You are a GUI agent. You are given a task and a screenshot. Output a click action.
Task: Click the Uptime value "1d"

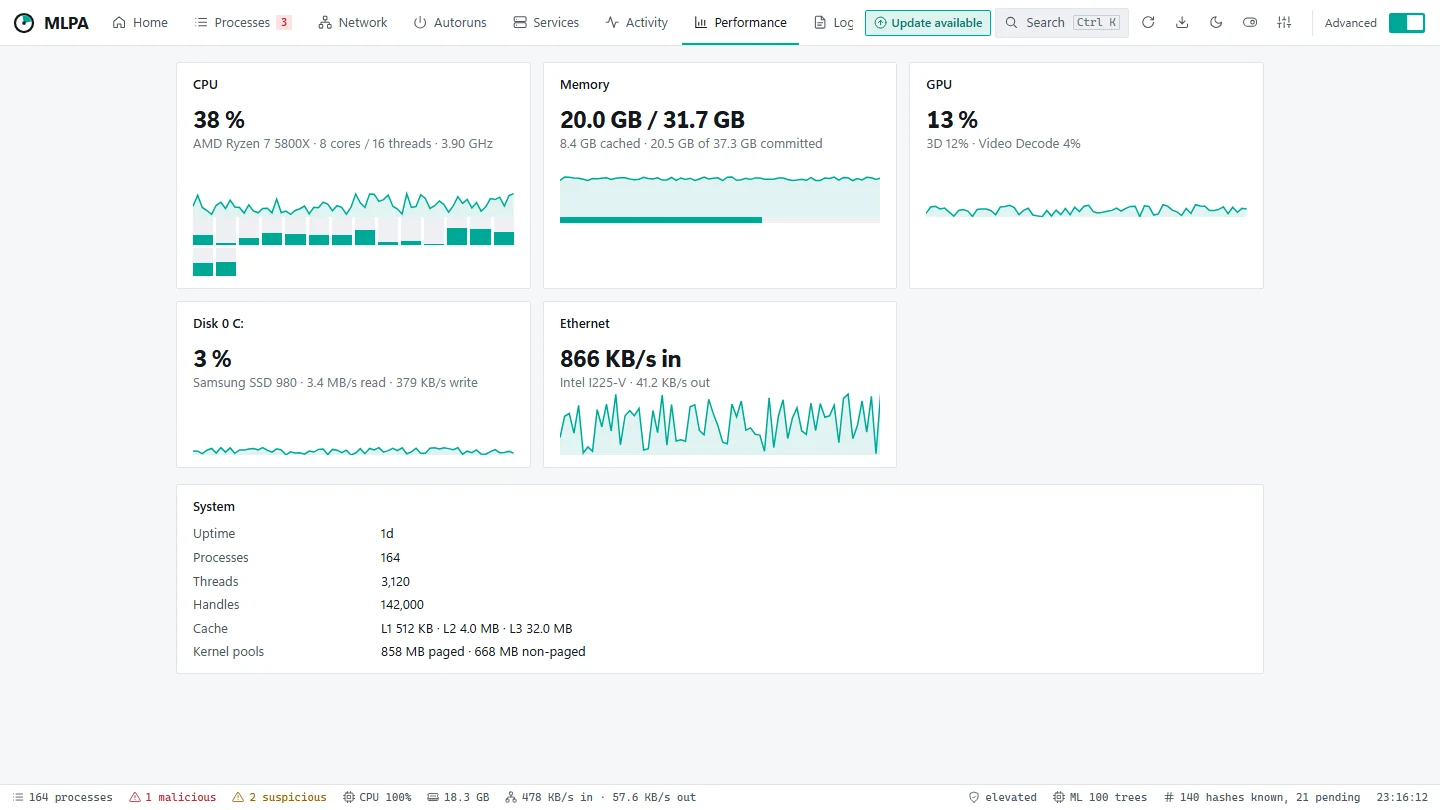387,534
